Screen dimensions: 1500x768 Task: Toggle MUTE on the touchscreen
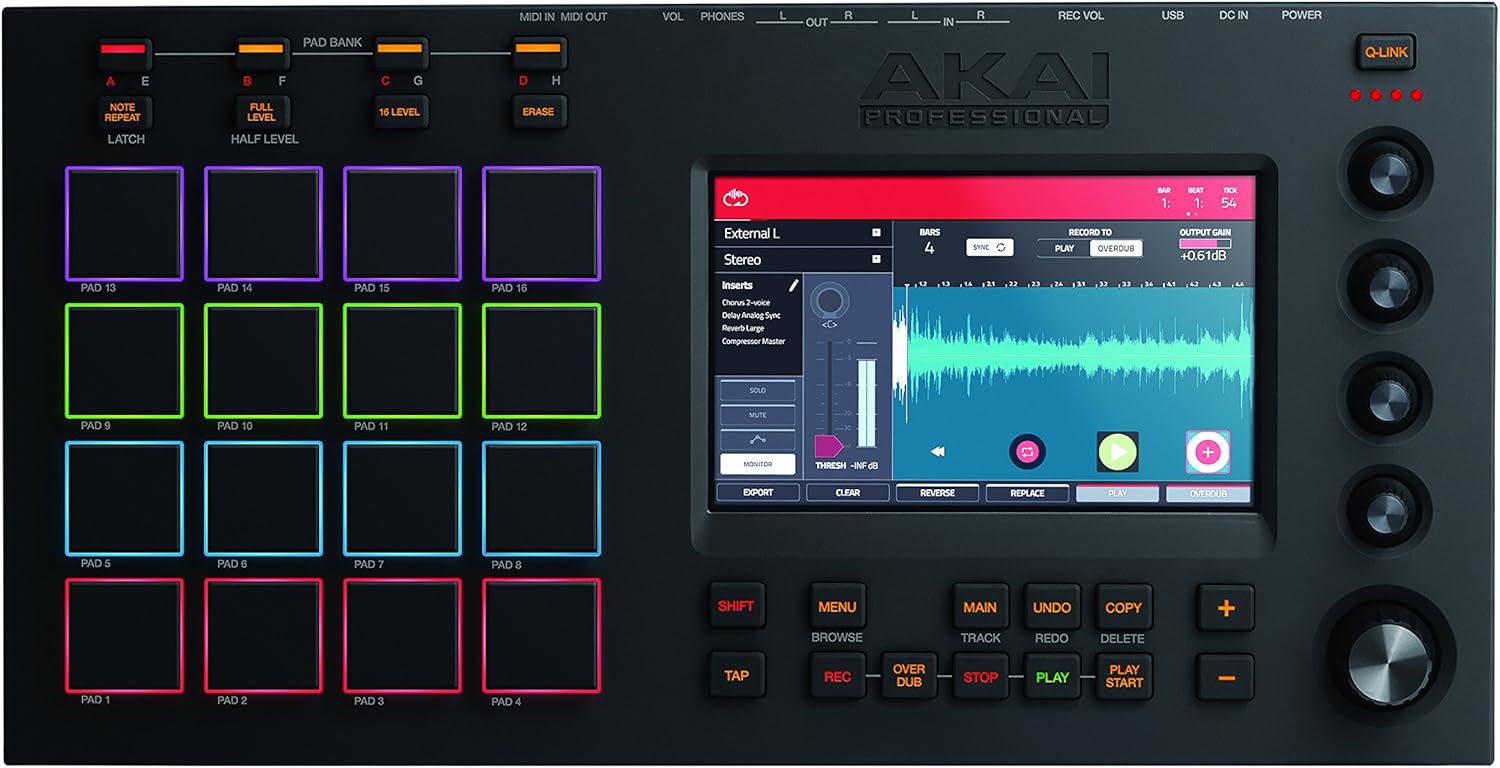[x=757, y=415]
